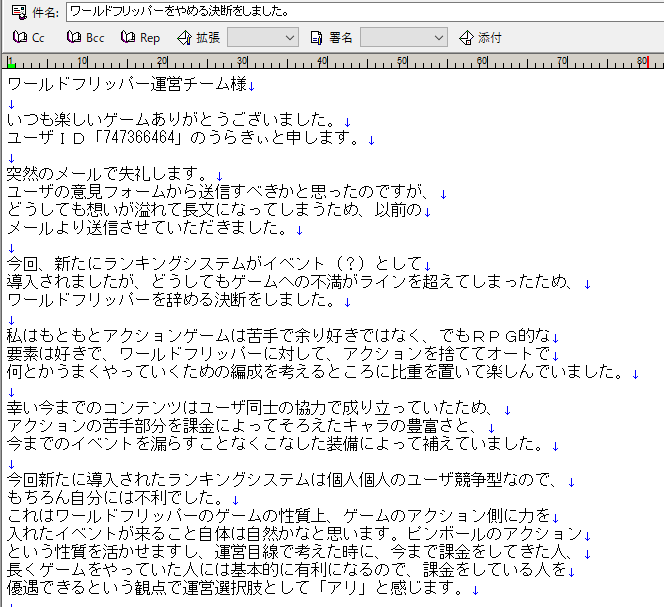Screen dimensions: 664x607
Task: Click line starting 今回、新たにランキングシステムが
Action: pyautogui.click(x=215, y=264)
